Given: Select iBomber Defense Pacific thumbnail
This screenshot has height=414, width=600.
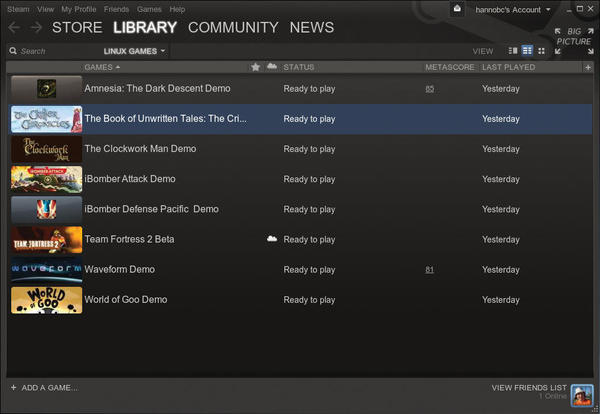Looking at the screenshot, I should [x=46, y=209].
